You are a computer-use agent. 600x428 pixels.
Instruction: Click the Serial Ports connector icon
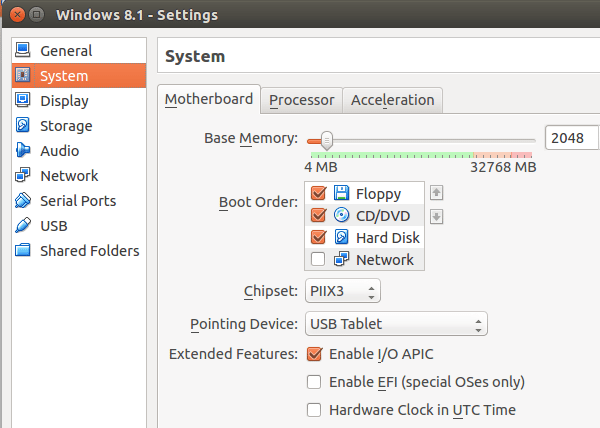click(x=23, y=200)
